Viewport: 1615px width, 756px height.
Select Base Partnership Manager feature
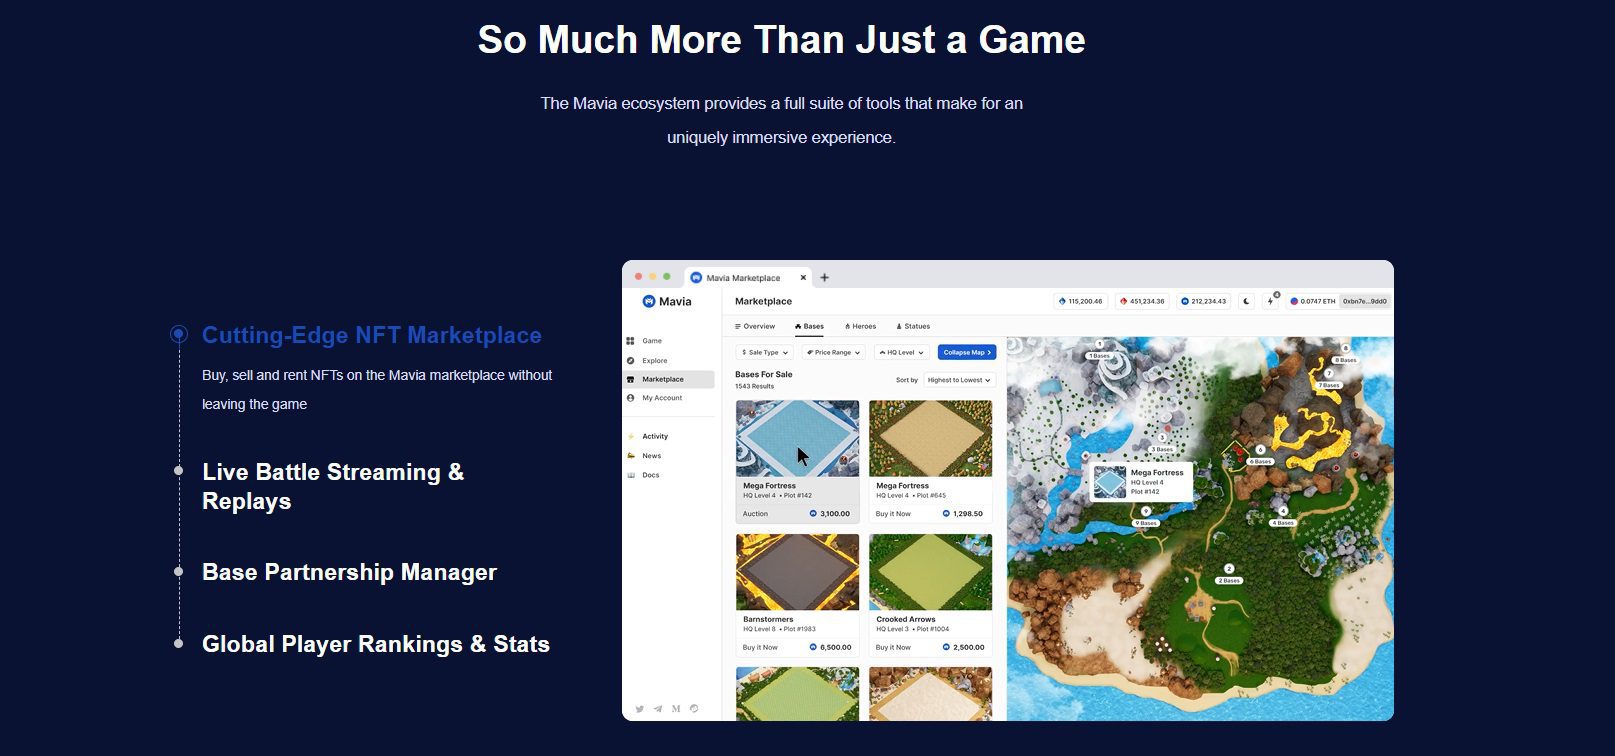click(x=349, y=572)
